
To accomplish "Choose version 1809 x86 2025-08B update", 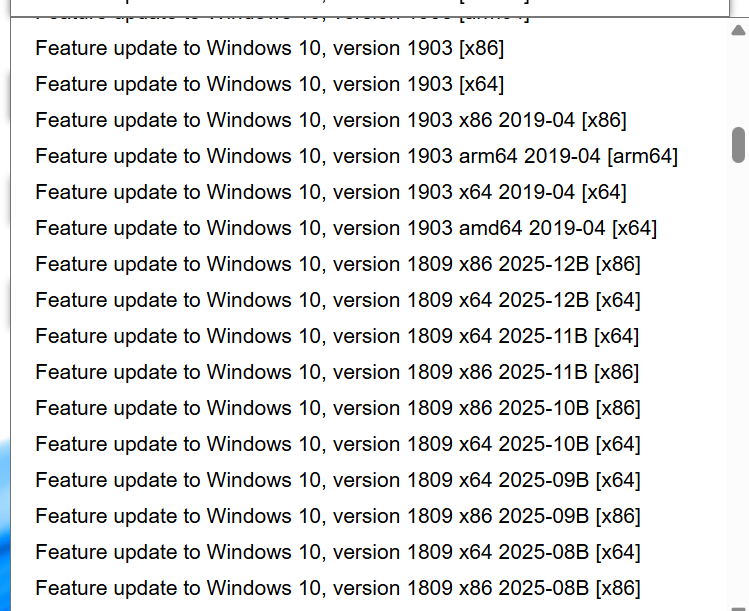I will click(337, 588).
